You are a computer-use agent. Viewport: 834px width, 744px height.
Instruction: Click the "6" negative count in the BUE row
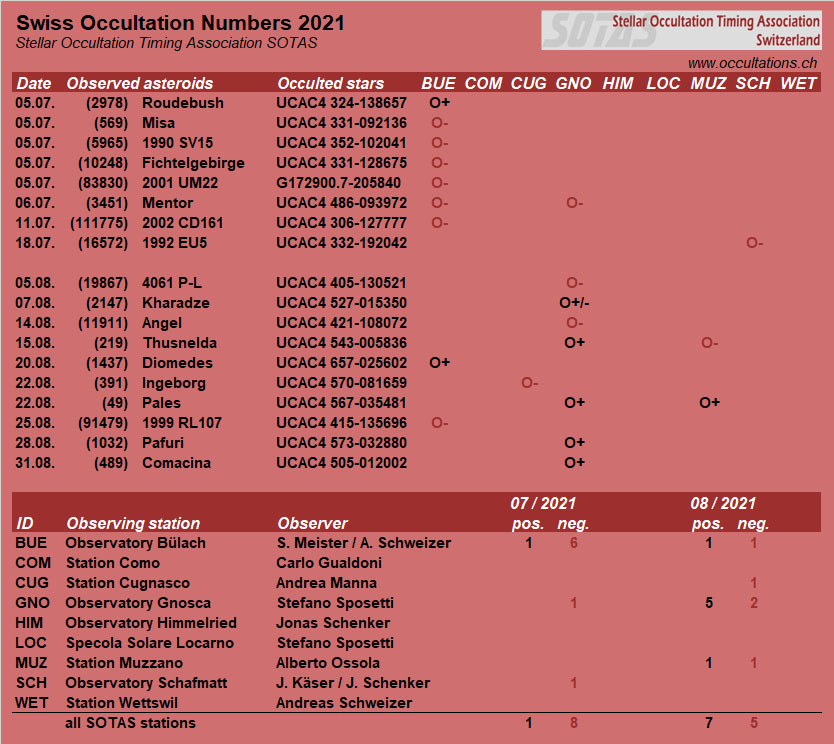(x=574, y=543)
